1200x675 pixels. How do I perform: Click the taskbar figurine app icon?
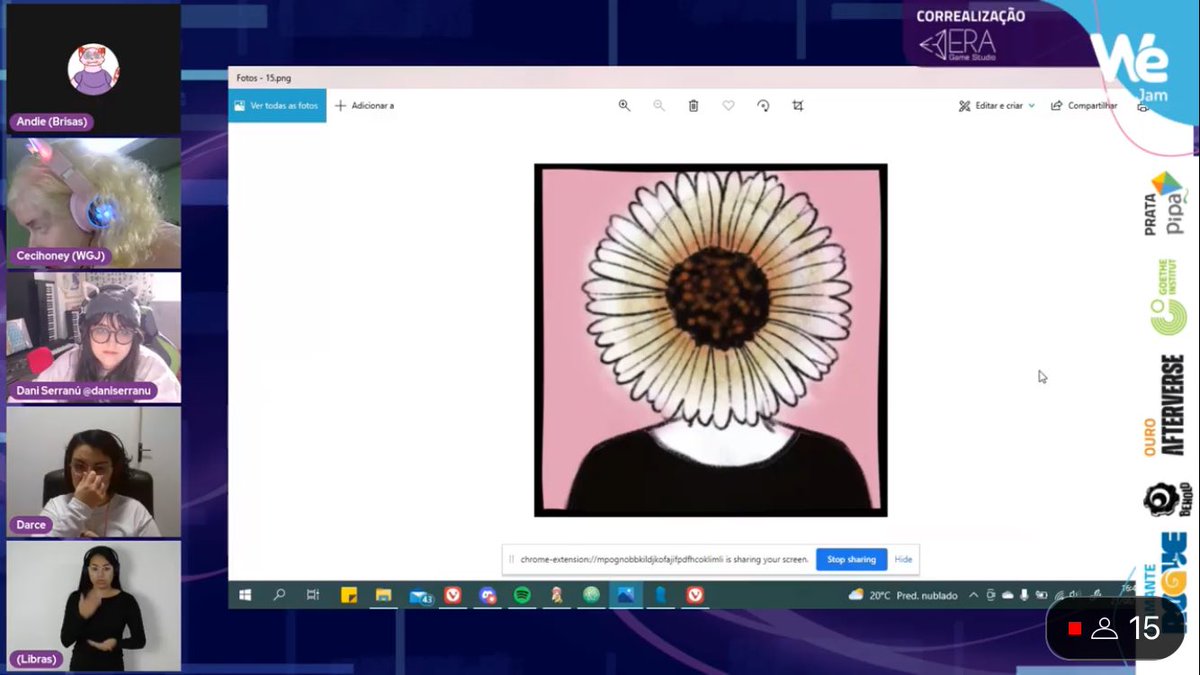557,595
